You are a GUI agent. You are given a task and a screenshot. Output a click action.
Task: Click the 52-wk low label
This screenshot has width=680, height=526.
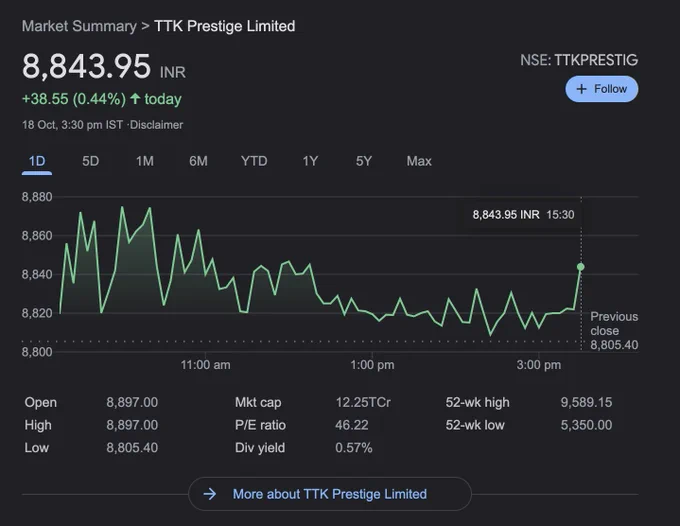pos(475,425)
